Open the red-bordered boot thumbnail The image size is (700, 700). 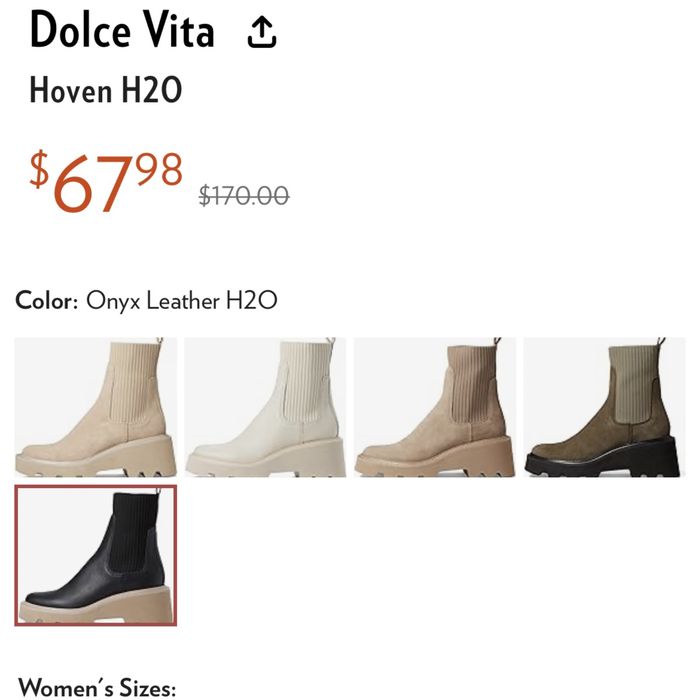[x=96, y=555]
